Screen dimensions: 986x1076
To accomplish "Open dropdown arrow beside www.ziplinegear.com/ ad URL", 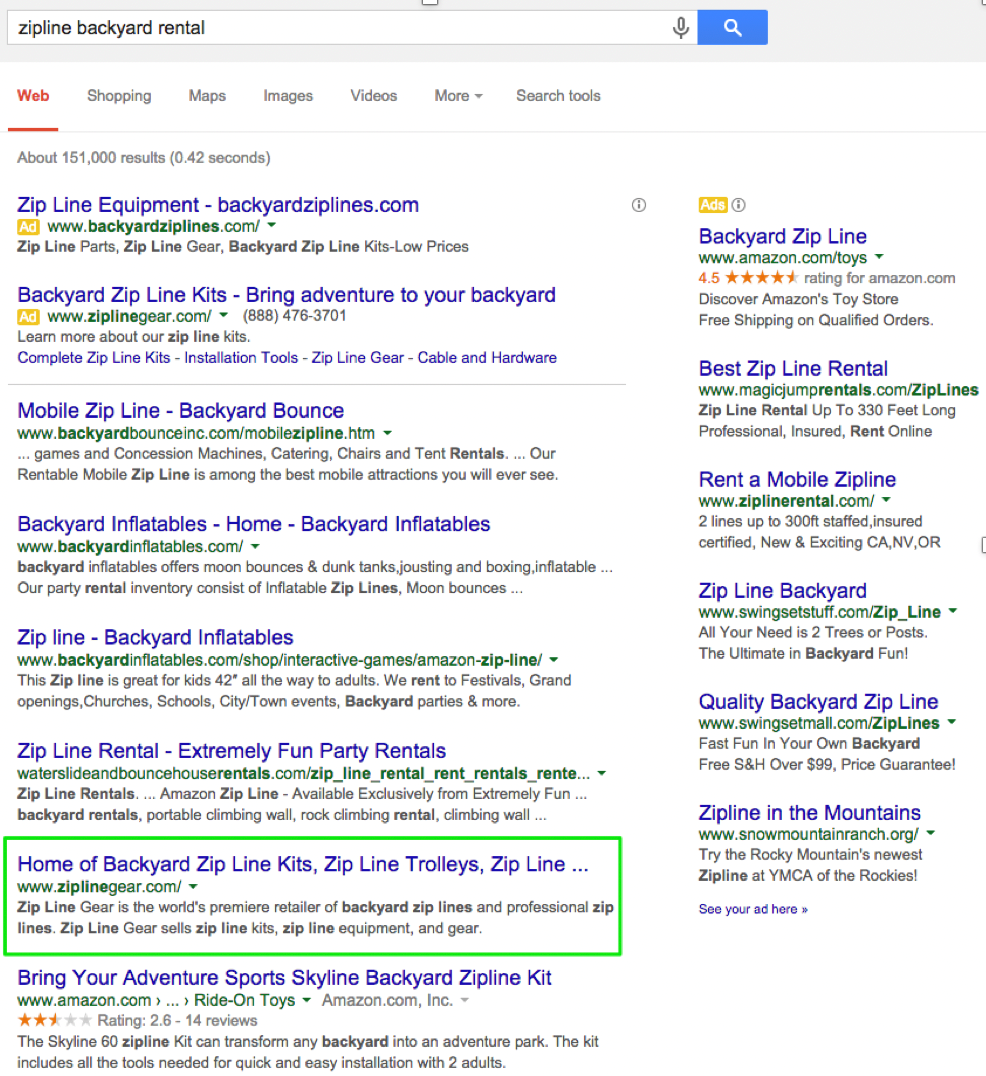I will (x=223, y=316).
